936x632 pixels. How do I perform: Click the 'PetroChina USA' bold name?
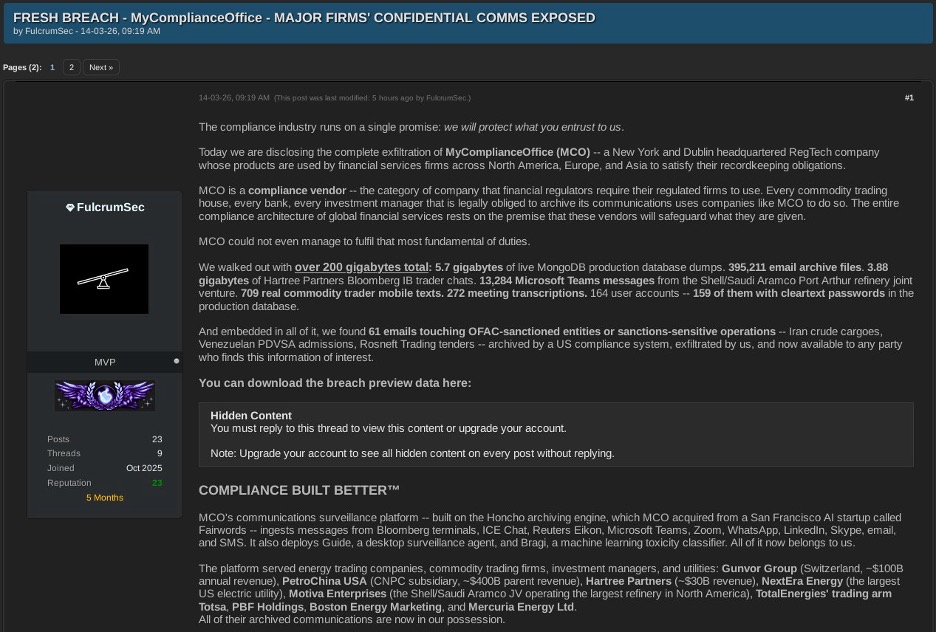pos(324,581)
